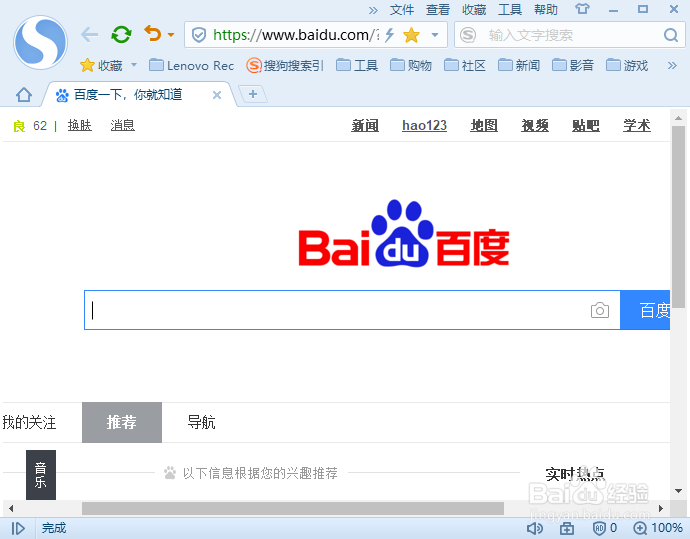Click the 收藏 favorites star button

pyautogui.click(x=101, y=66)
